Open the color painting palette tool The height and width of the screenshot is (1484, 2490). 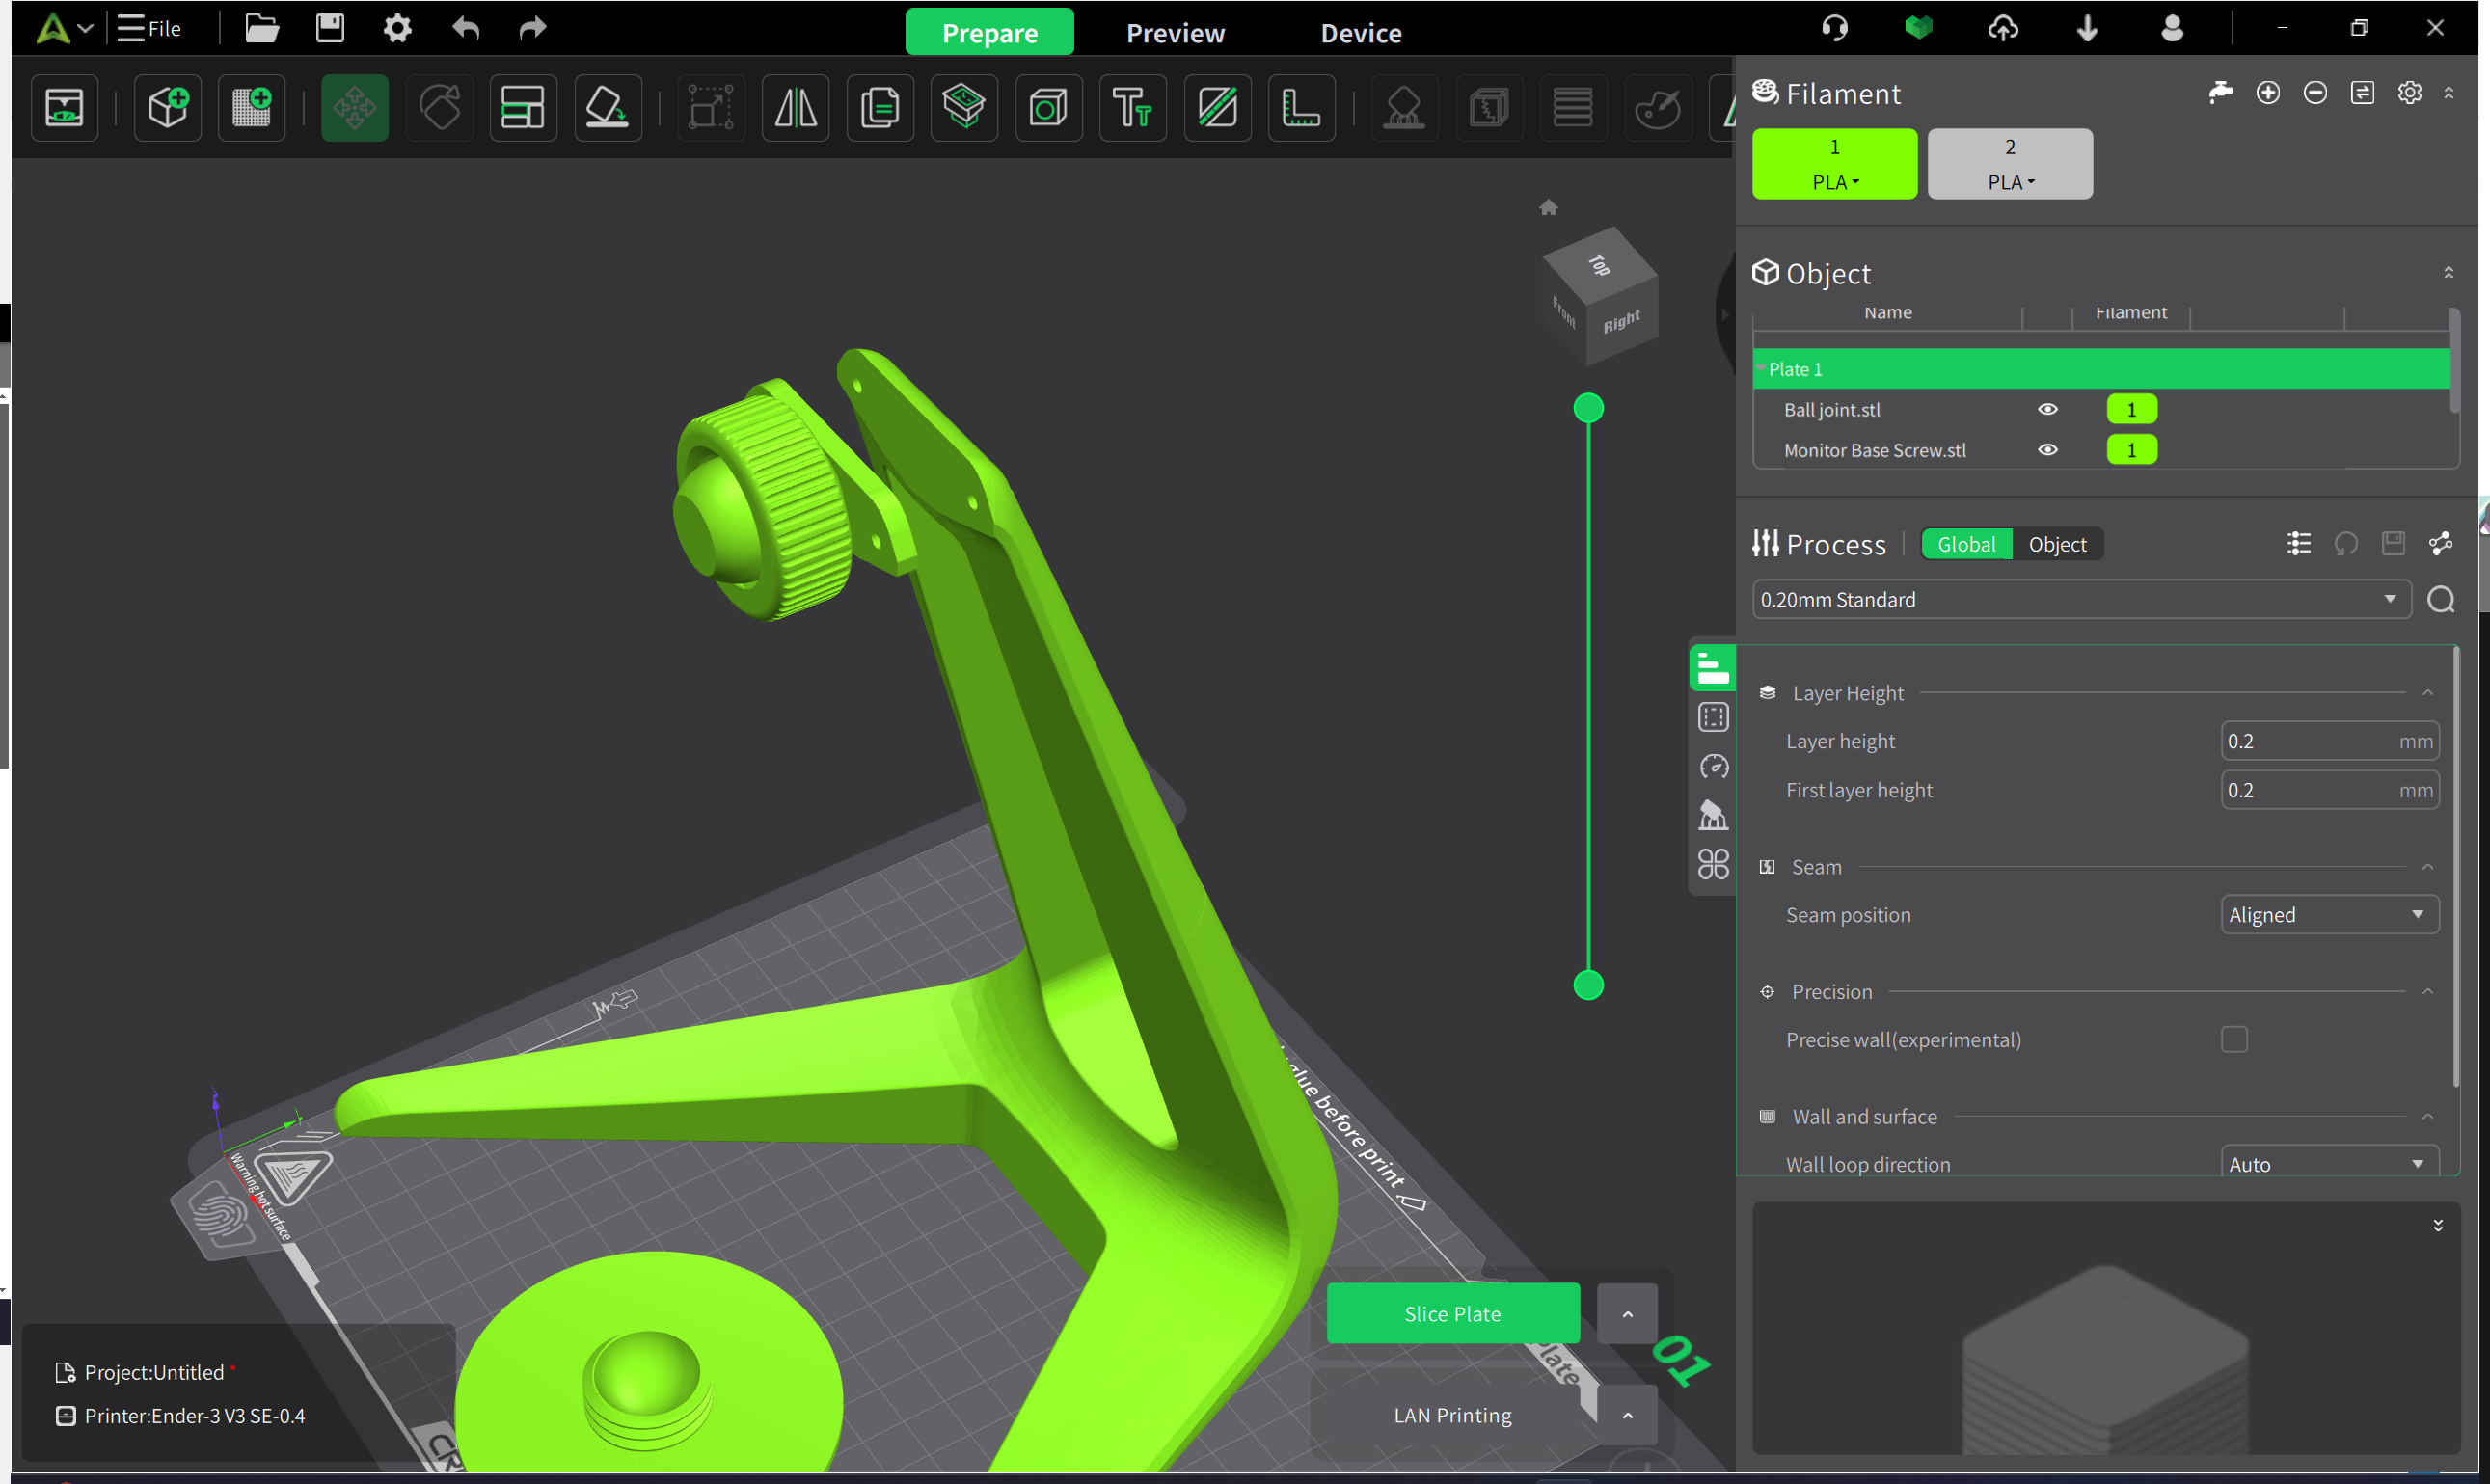pos(1658,107)
